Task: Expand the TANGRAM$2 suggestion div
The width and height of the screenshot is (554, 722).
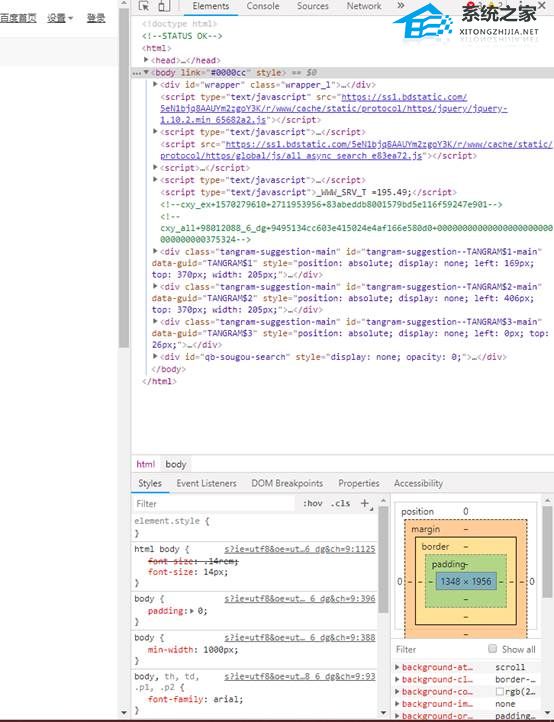Action: [155, 286]
